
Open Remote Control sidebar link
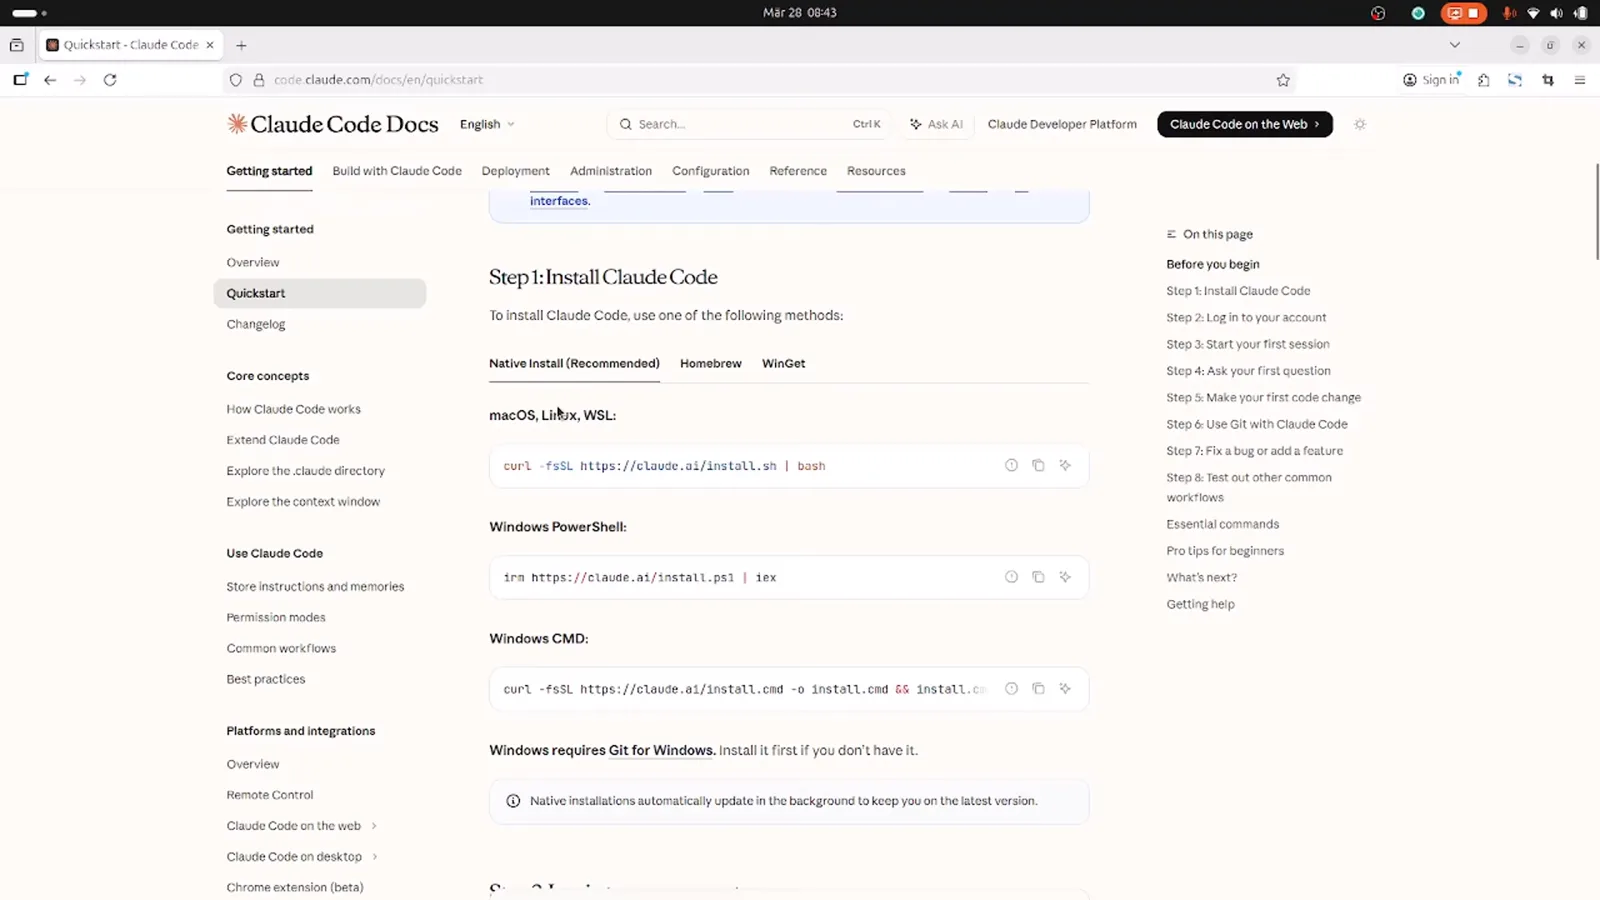(270, 795)
